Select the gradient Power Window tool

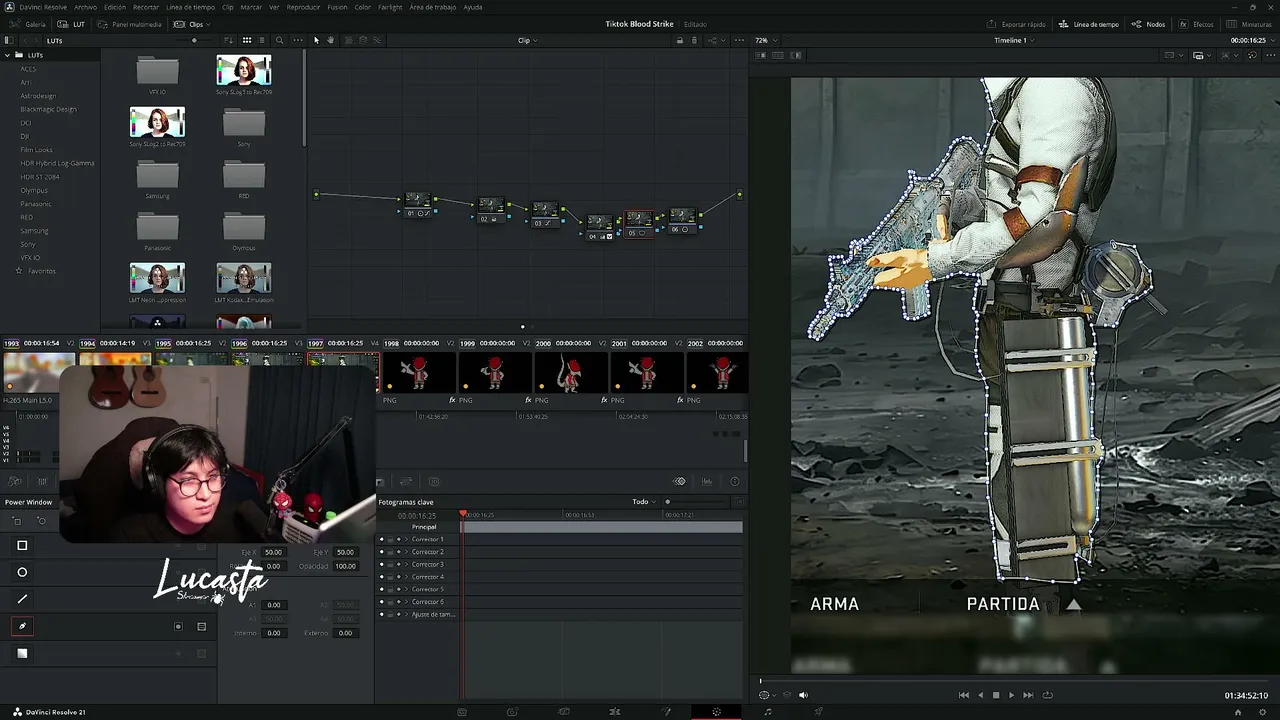(22, 653)
